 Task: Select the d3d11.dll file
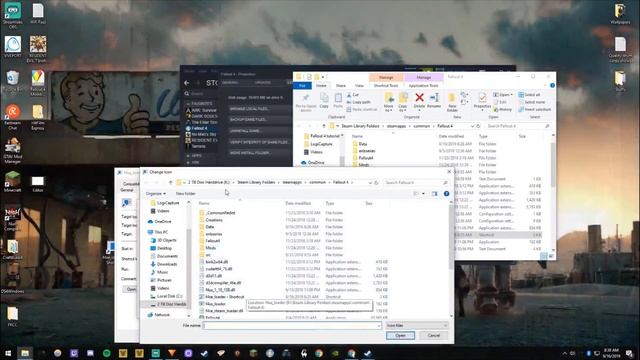point(211,276)
